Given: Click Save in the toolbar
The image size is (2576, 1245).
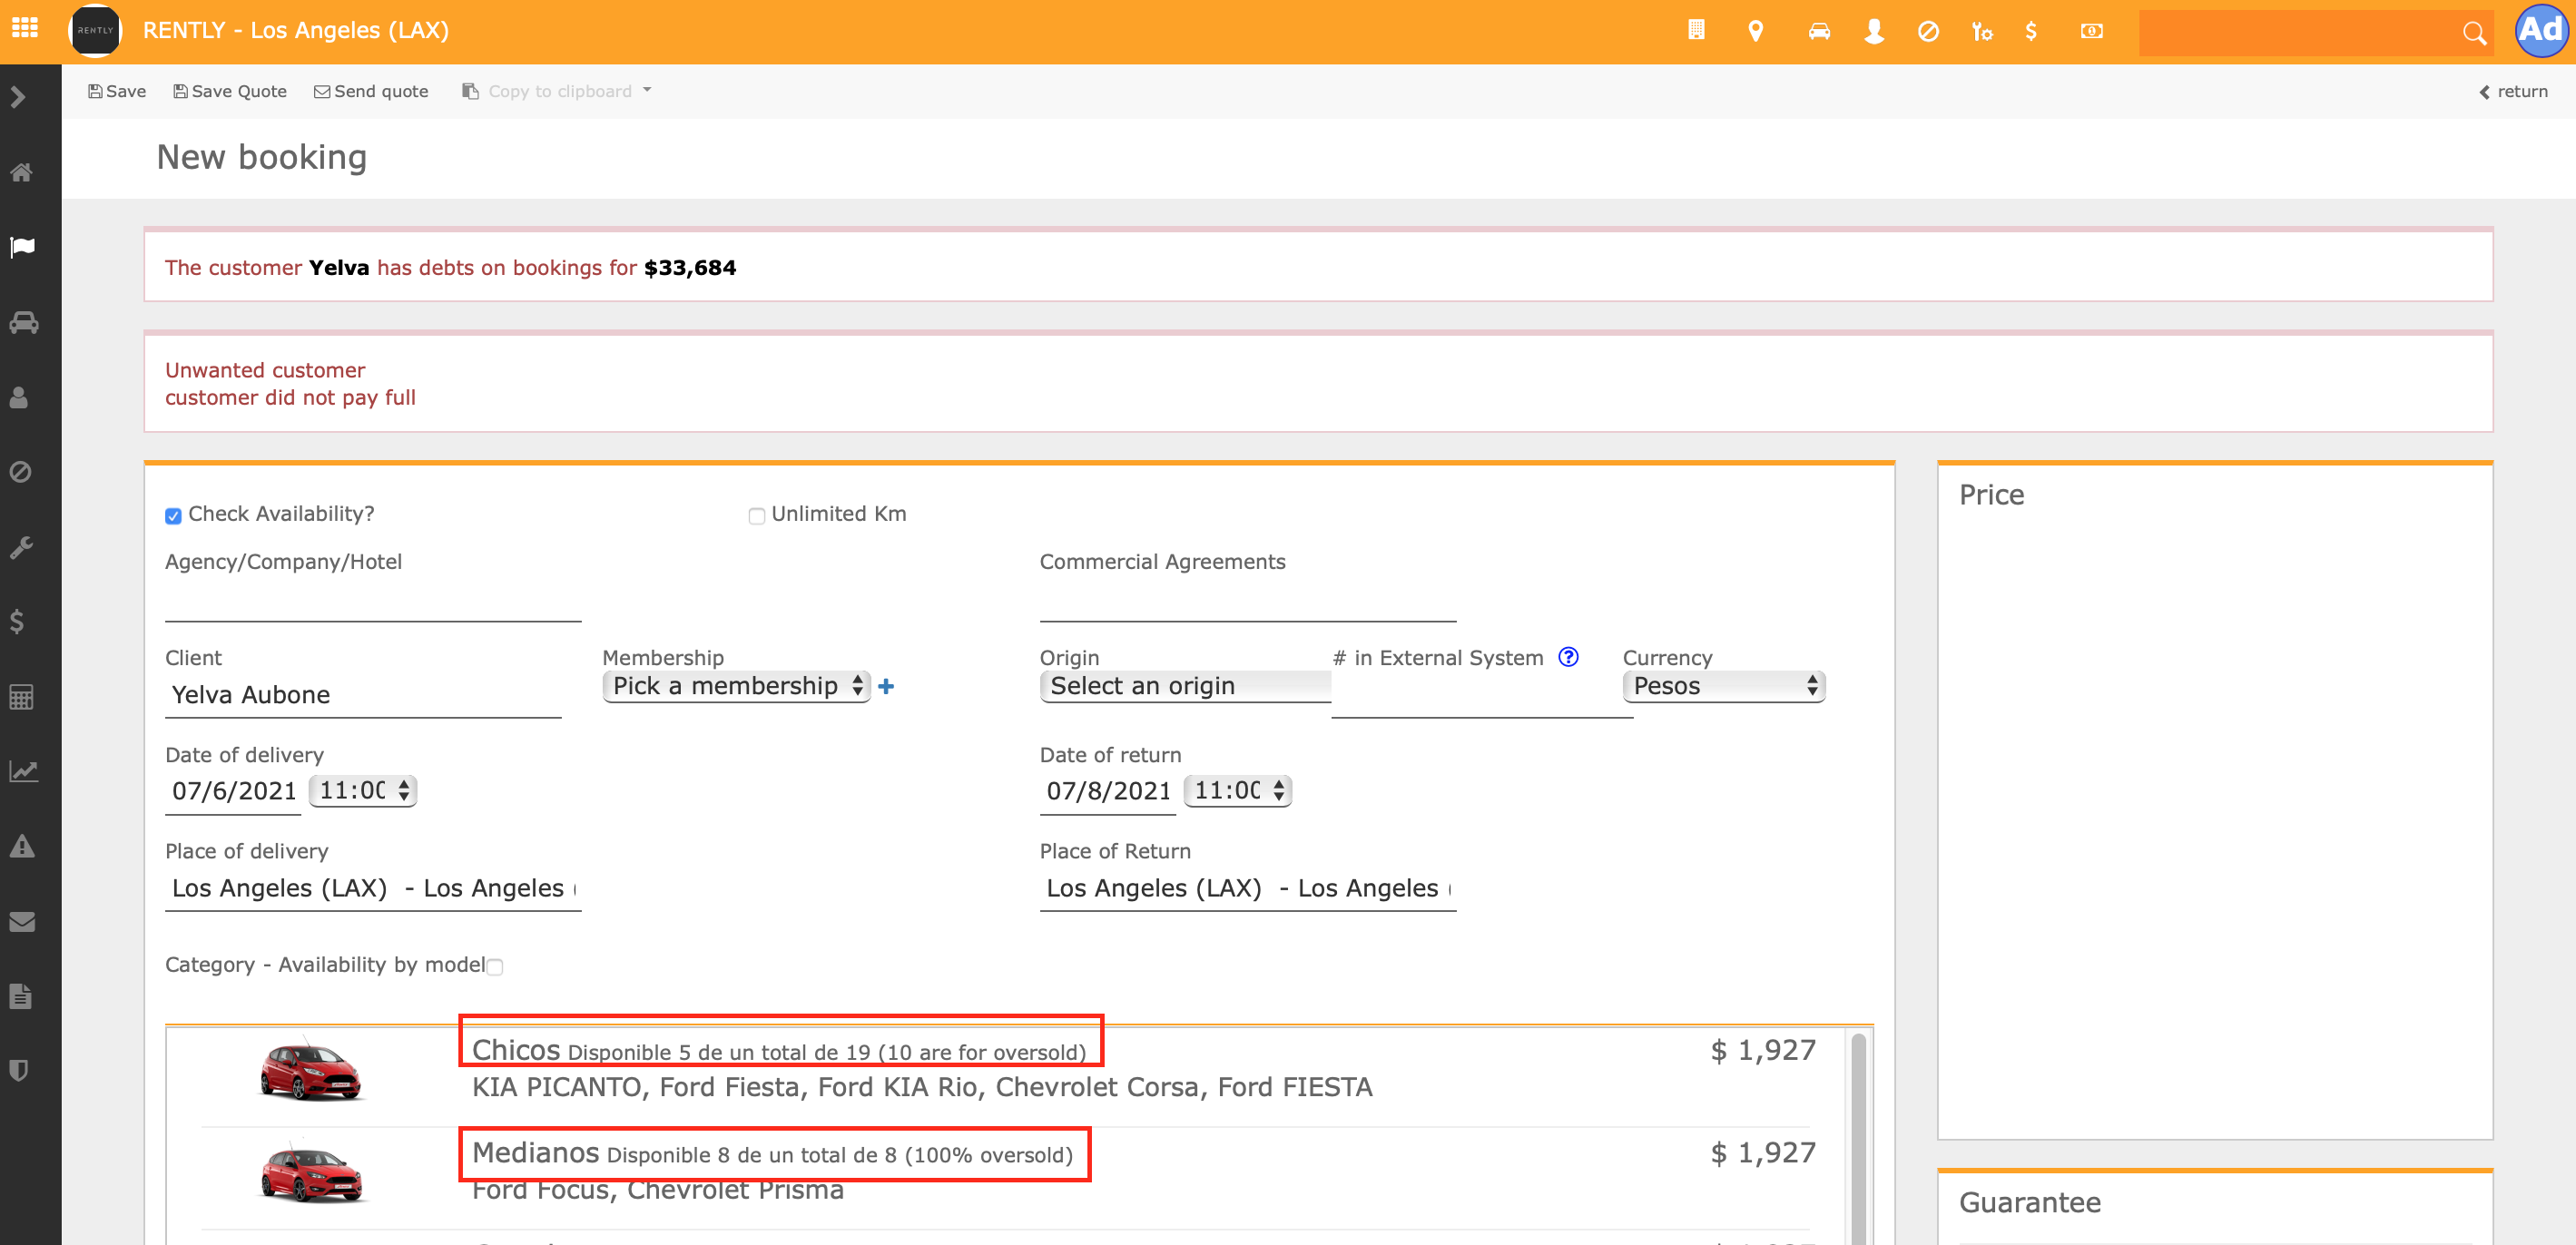Looking at the screenshot, I should click(117, 91).
